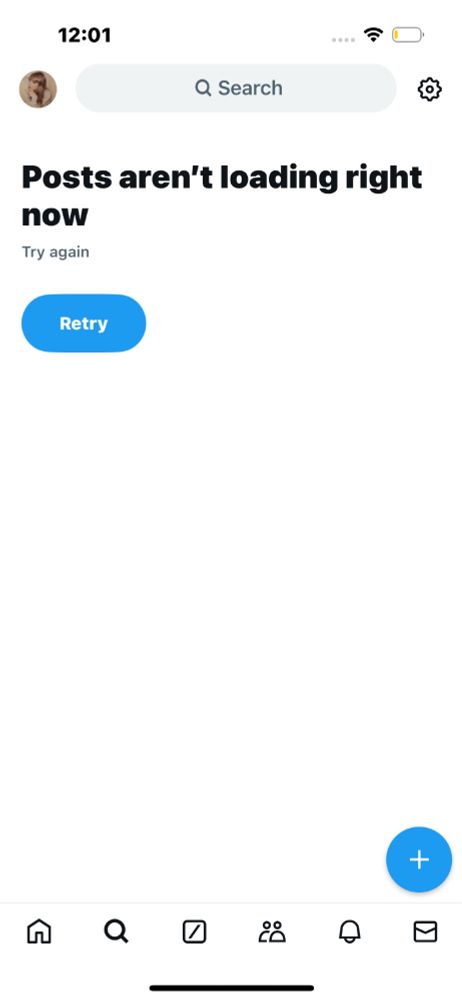
Task: Tap the cellular signal dots icon
Action: coord(343,40)
